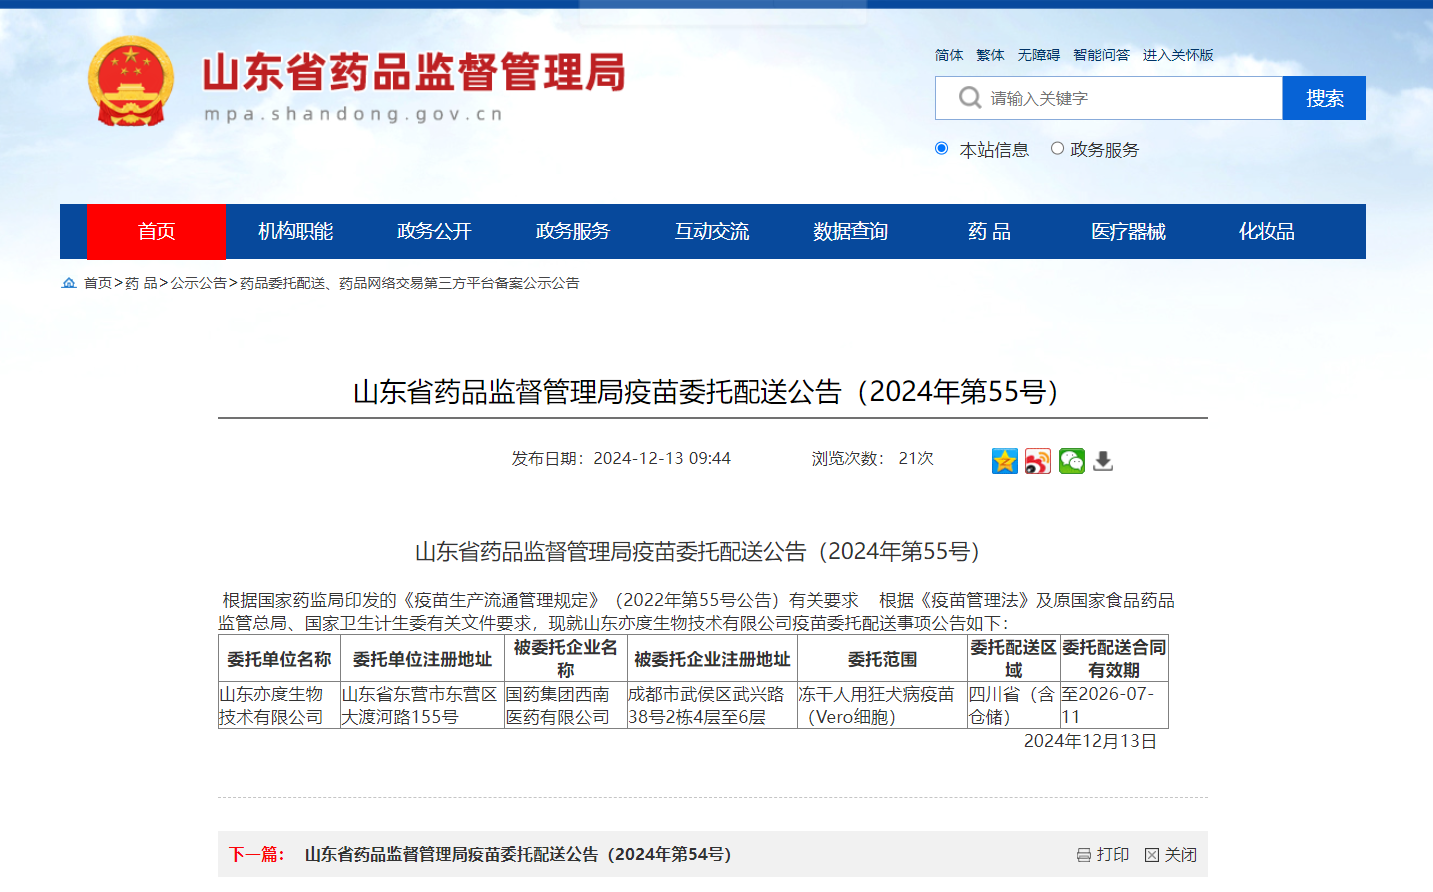Click the home icon in breadcrumb

[x=69, y=283]
